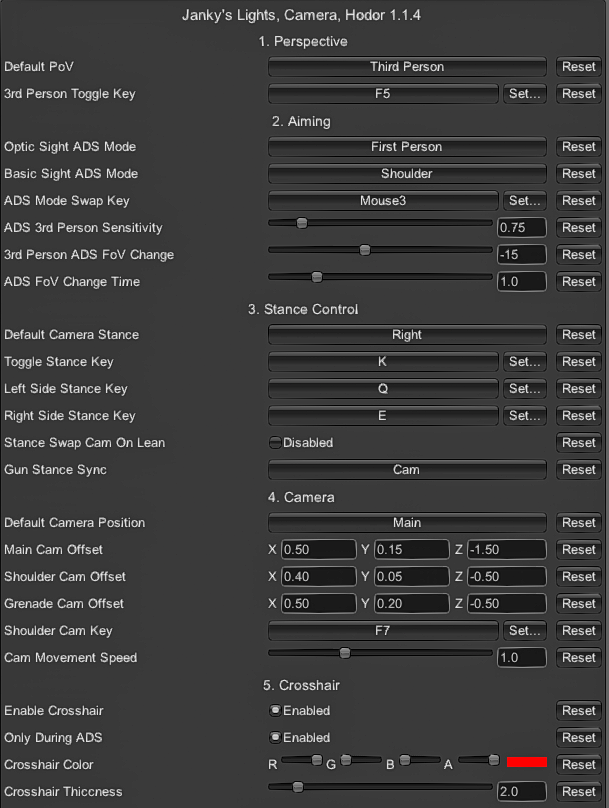Toggle Only During ADS setting

pyautogui.click(x=275, y=738)
